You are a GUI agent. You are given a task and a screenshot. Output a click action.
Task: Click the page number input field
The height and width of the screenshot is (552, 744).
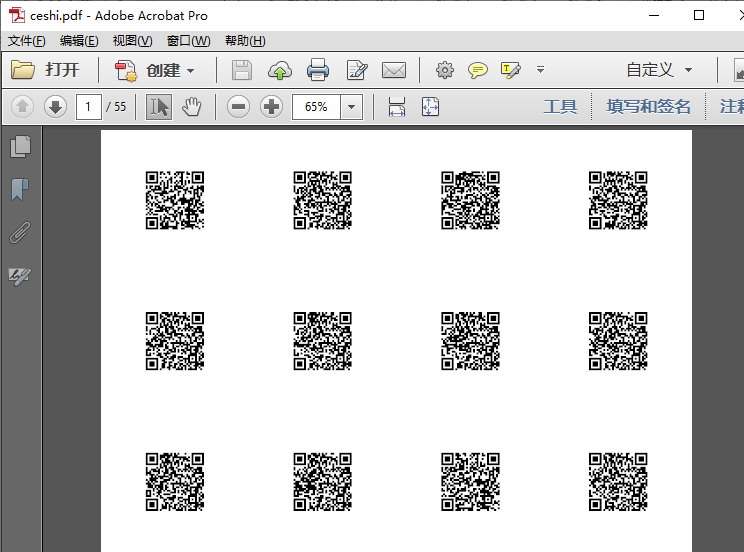pos(88,106)
